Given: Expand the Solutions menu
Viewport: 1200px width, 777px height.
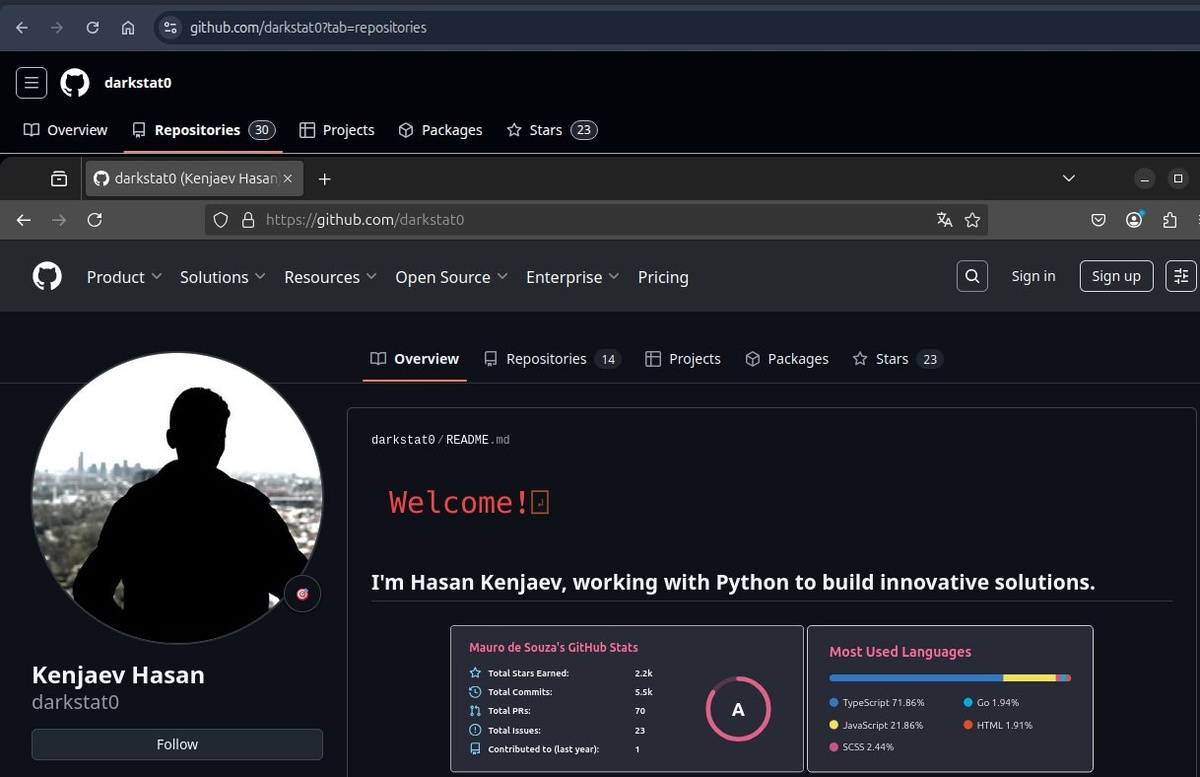Looking at the screenshot, I should pos(222,277).
